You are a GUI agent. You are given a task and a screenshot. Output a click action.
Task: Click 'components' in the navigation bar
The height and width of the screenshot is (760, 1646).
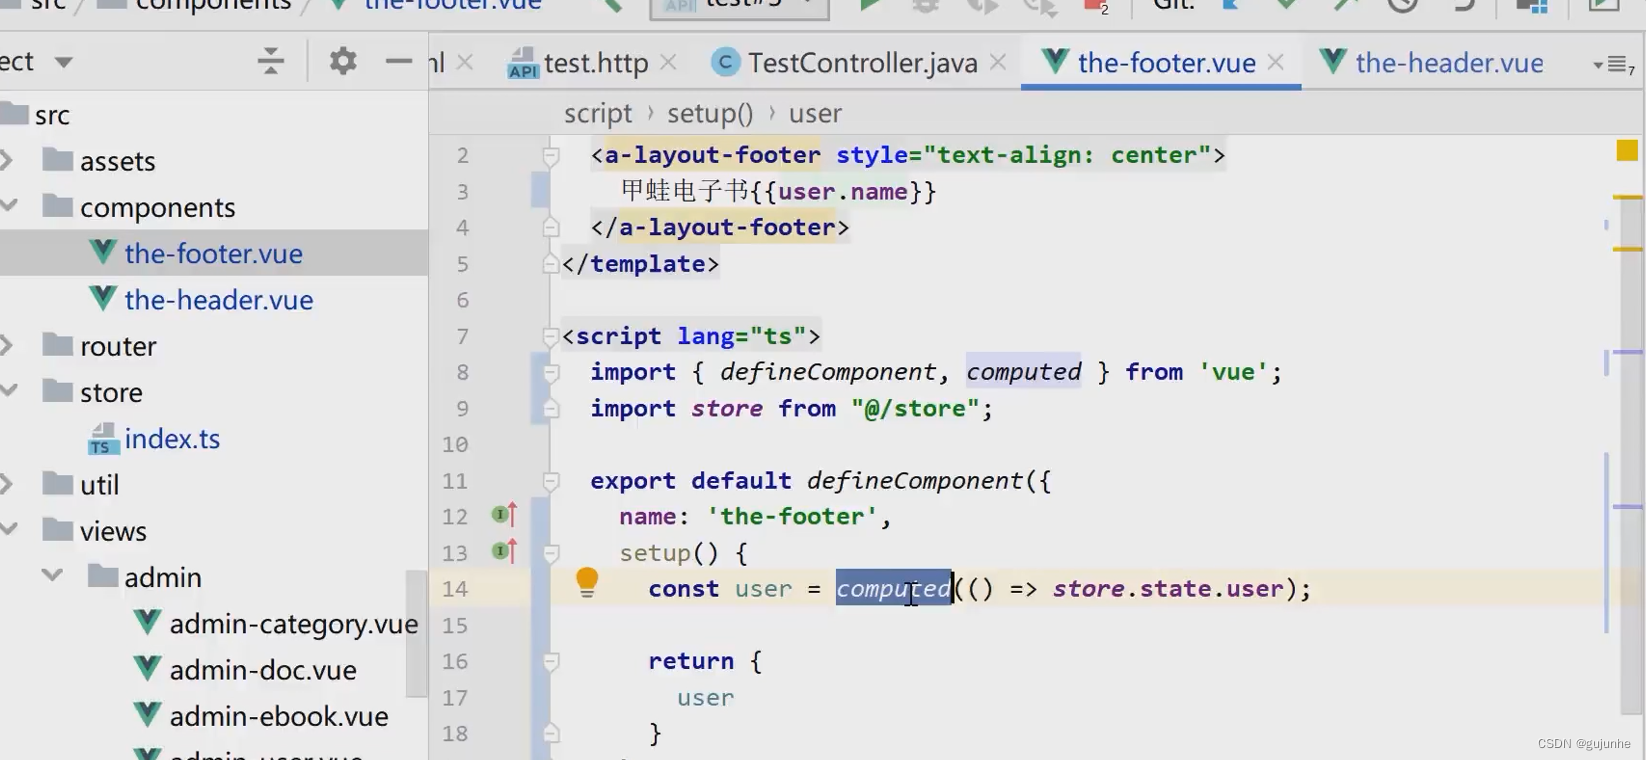tap(213, 5)
